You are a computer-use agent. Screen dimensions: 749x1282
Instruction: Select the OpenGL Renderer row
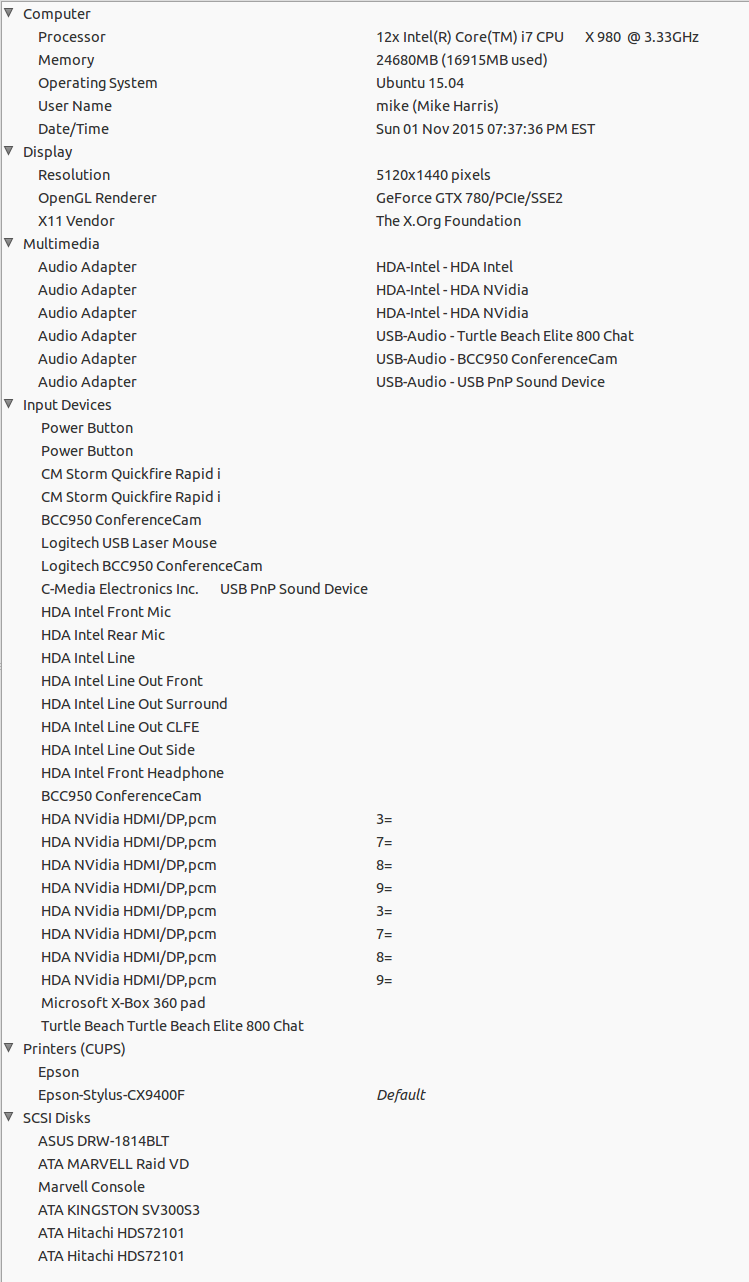tap(97, 198)
